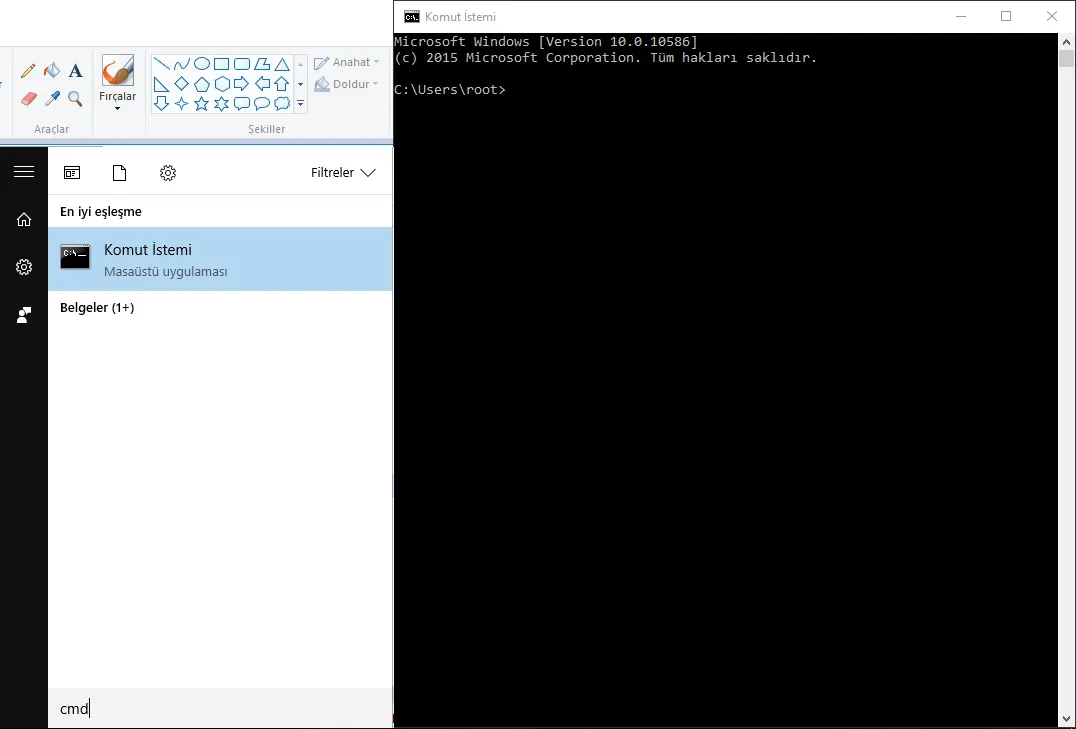Select the Color picker eyedropper tool

(x=51, y=99)
